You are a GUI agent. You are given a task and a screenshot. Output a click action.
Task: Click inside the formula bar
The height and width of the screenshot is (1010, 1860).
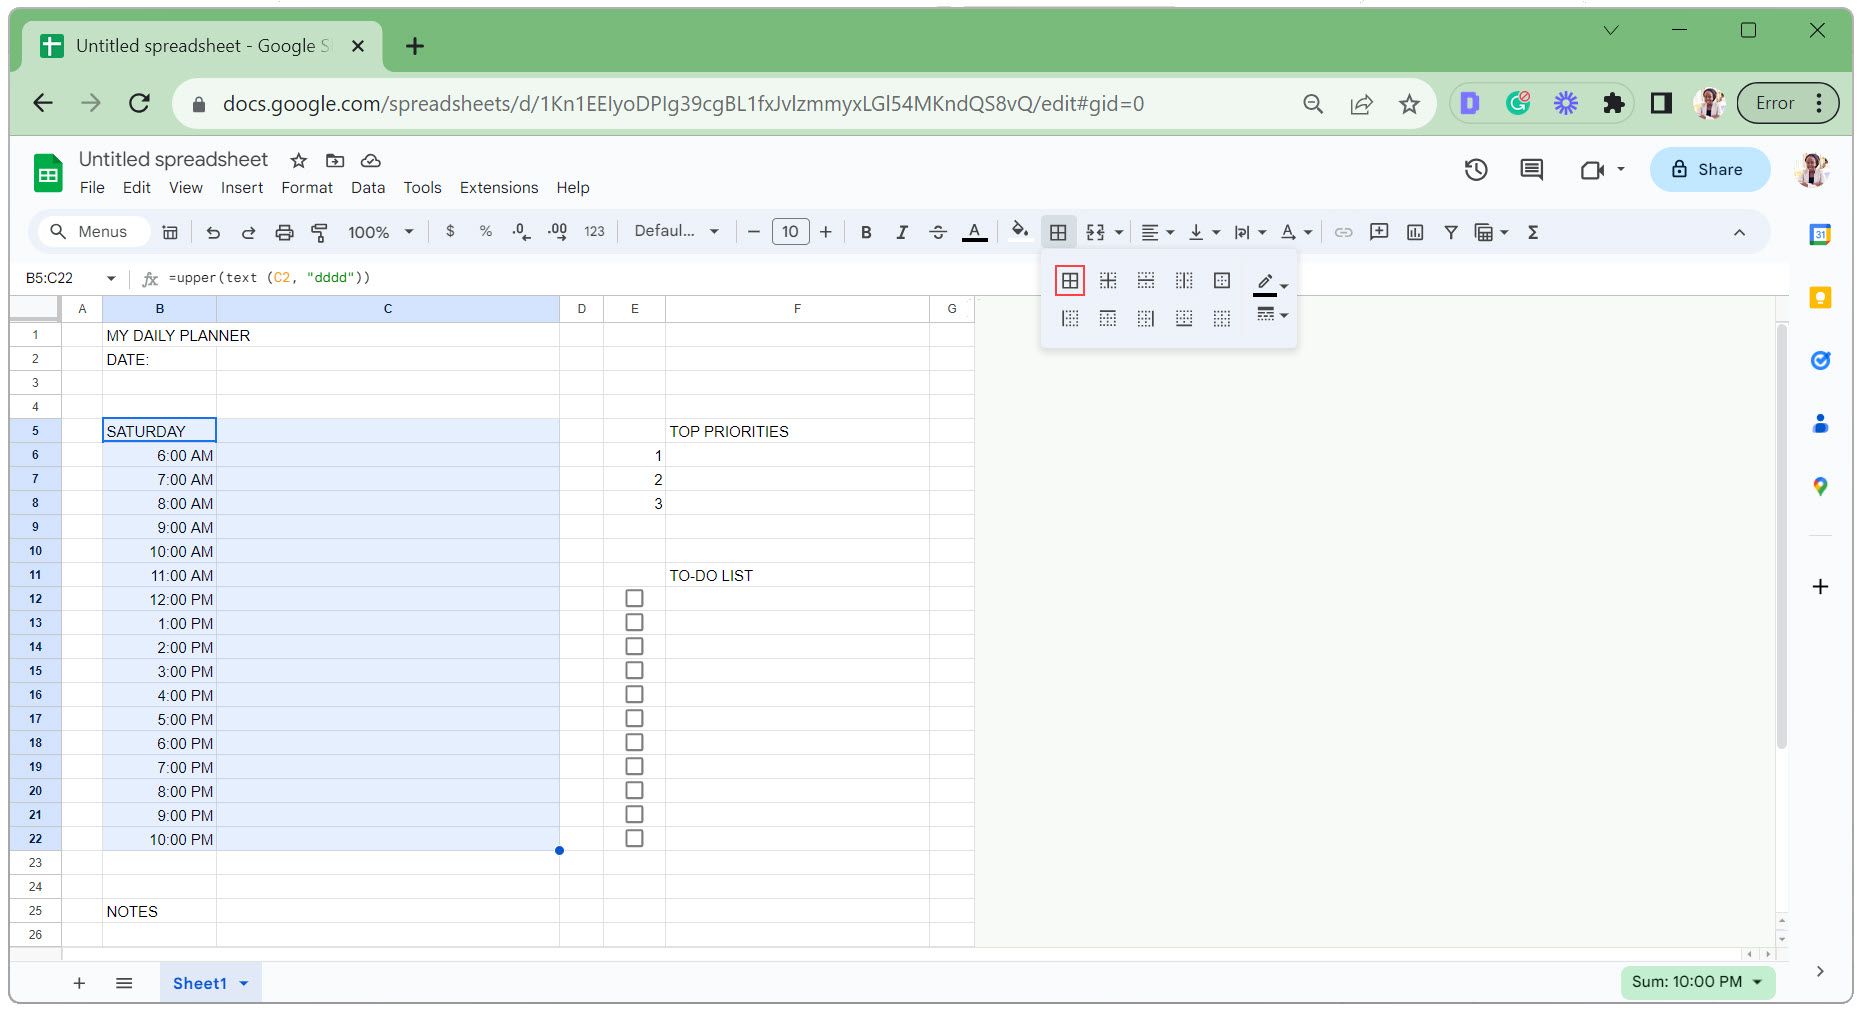click(400, 277)
